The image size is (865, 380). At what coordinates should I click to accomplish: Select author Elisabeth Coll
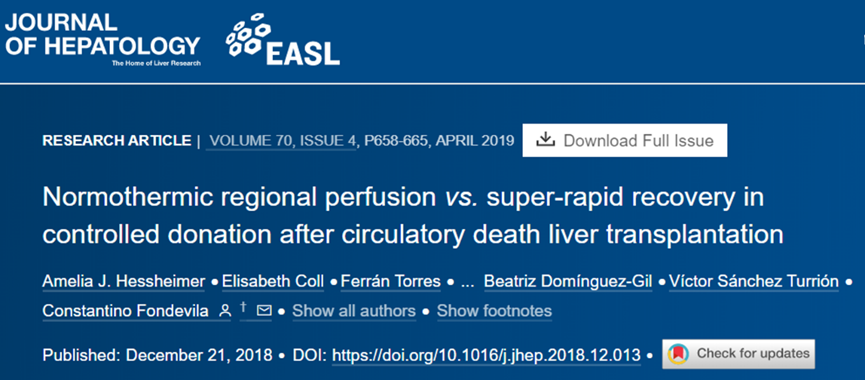click(273, 282)
